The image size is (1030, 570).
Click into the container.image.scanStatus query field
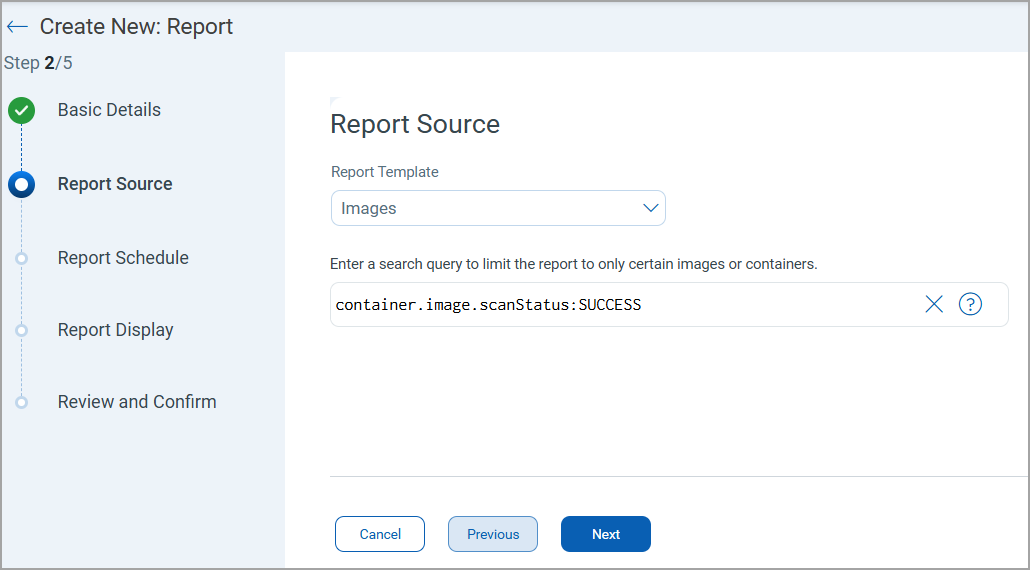tap(620, 305)
